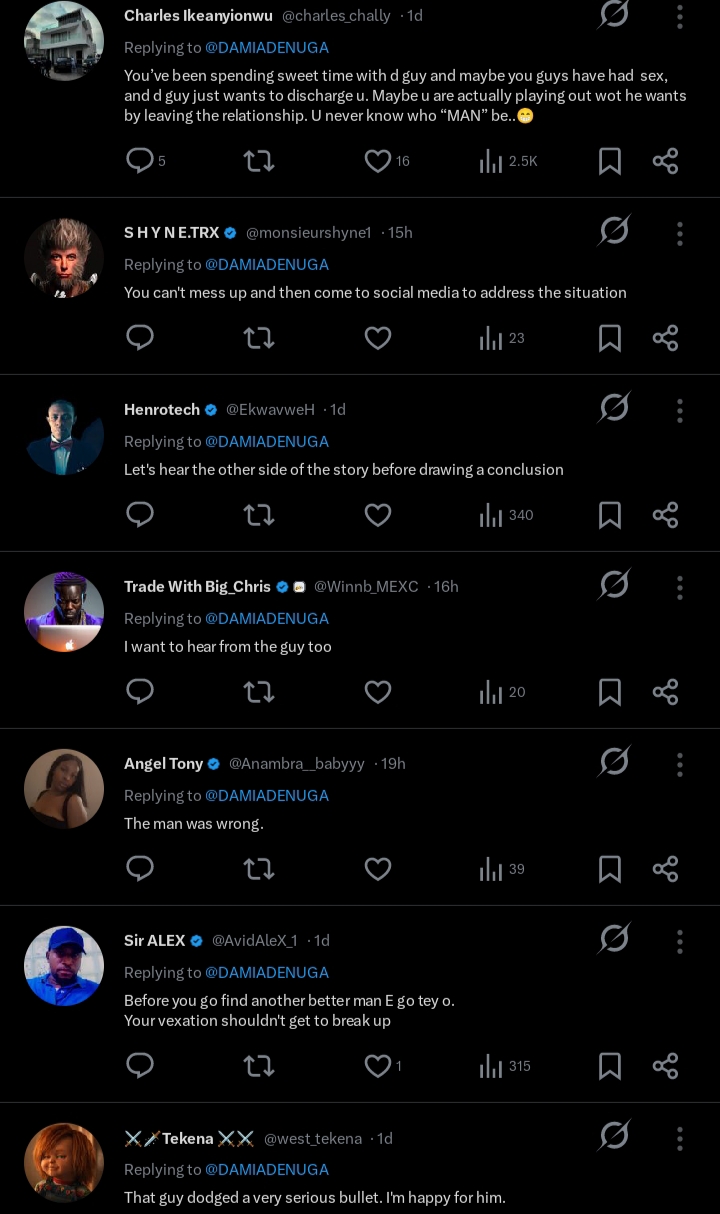The image size is (720, 1214).
Task: Open the @charles_chally profile handle
Action: pos(336,16)
